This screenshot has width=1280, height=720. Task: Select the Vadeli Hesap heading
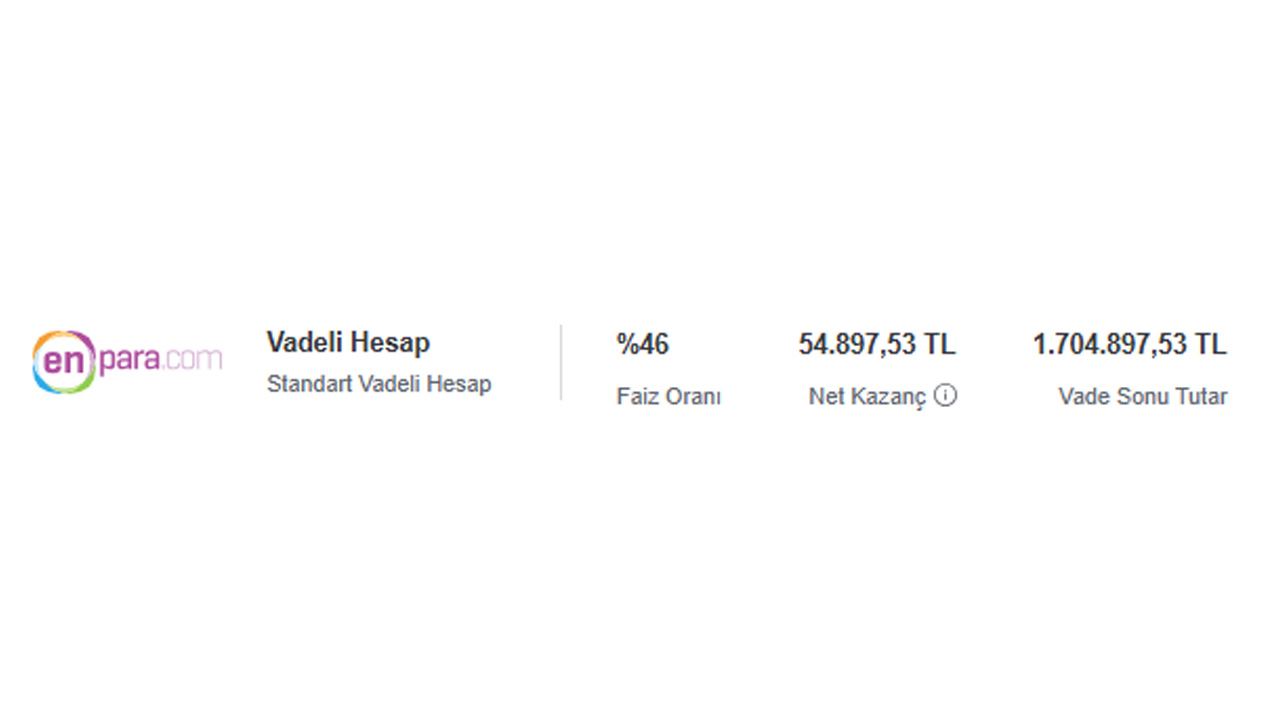pyautogui.click(x=348, y=342)
